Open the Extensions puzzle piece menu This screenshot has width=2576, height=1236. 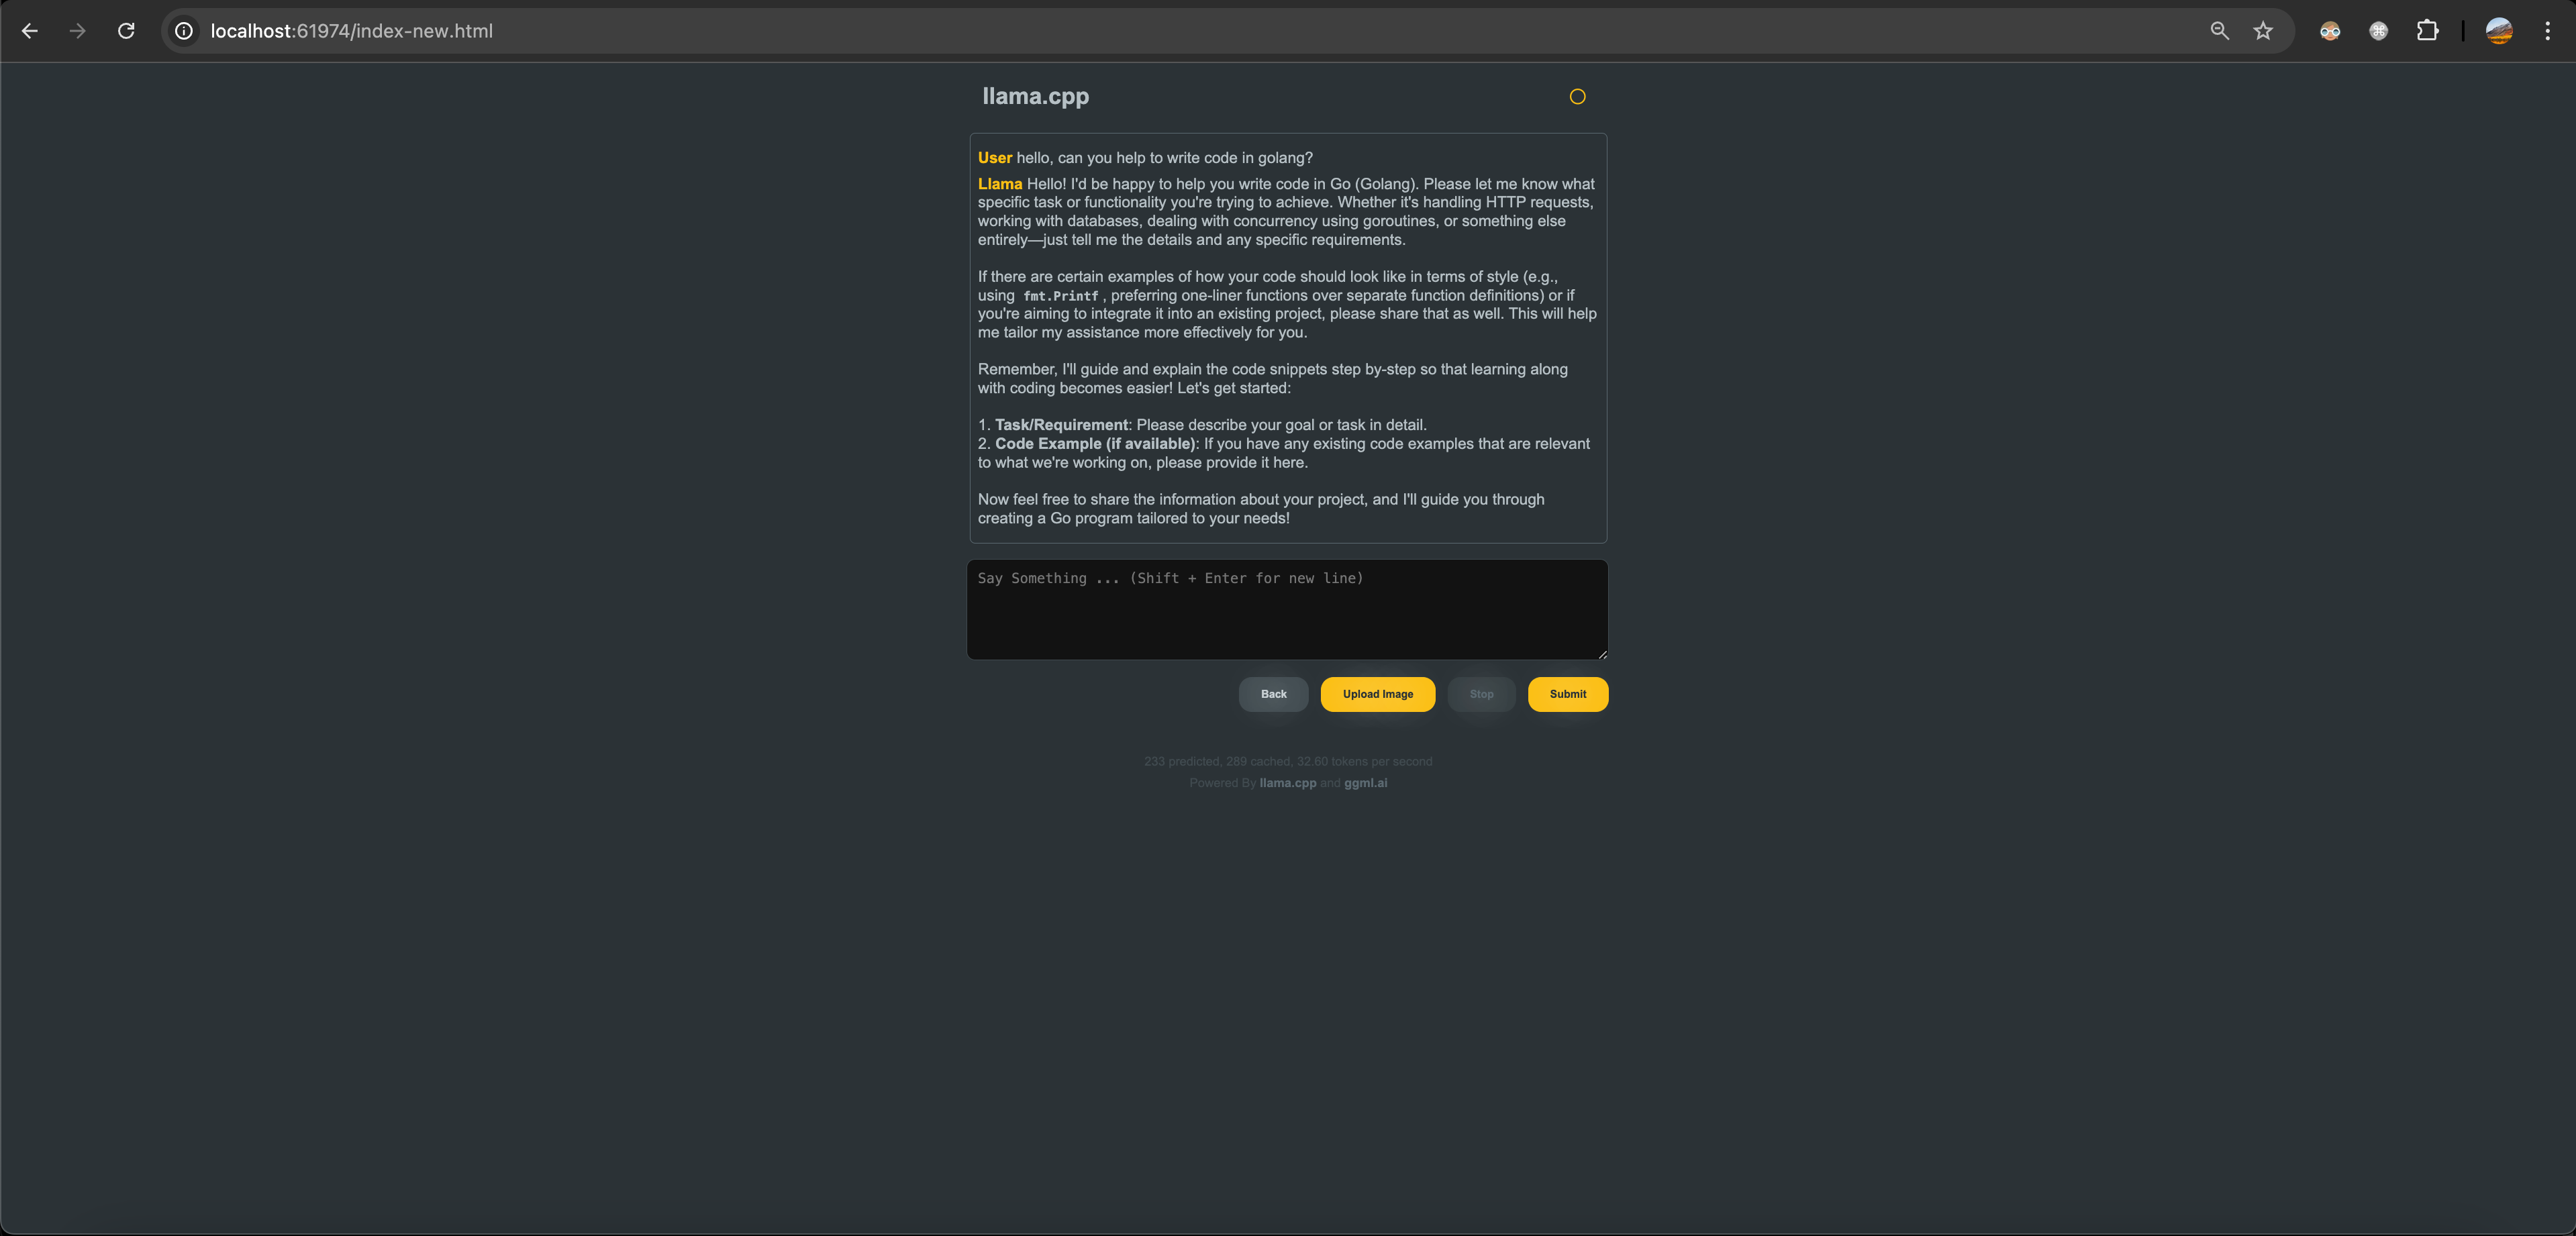pos(2427,31)
